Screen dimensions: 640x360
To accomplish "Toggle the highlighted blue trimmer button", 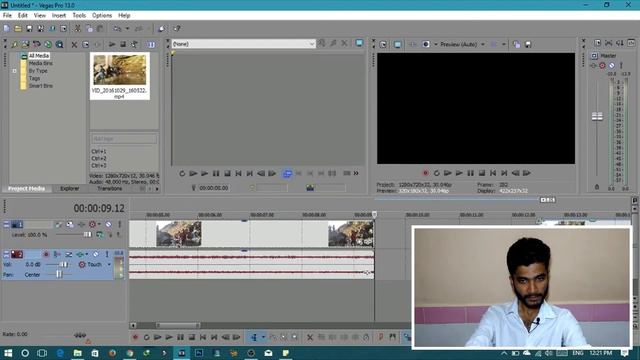I will coord(287,173).
